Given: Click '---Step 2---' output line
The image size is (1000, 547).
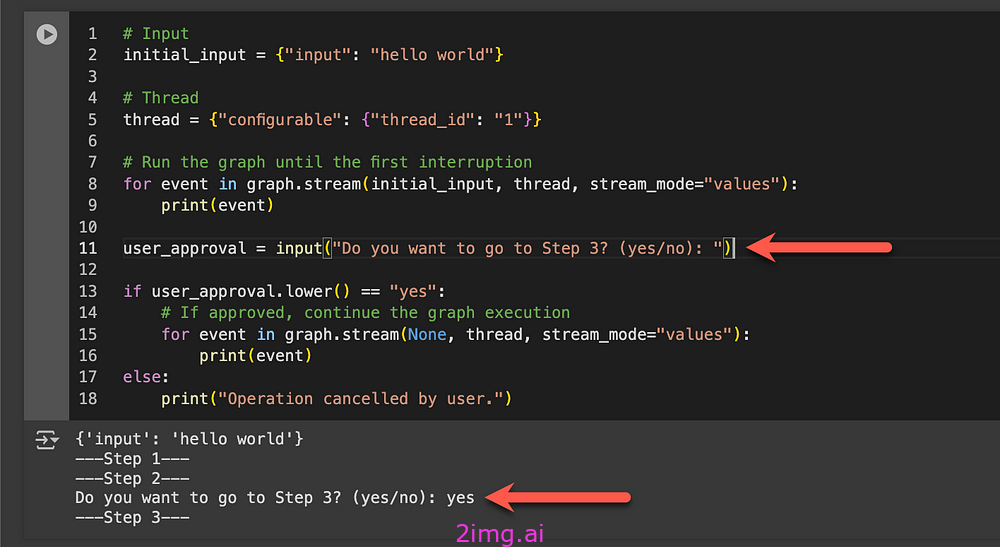Looking at the screenshot, I should pyautogui.click(x=132, y=478).
